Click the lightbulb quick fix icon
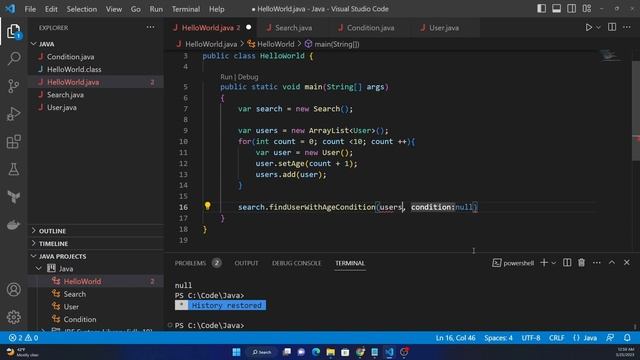This screenshot has height=360, width=640. point(207,206)
